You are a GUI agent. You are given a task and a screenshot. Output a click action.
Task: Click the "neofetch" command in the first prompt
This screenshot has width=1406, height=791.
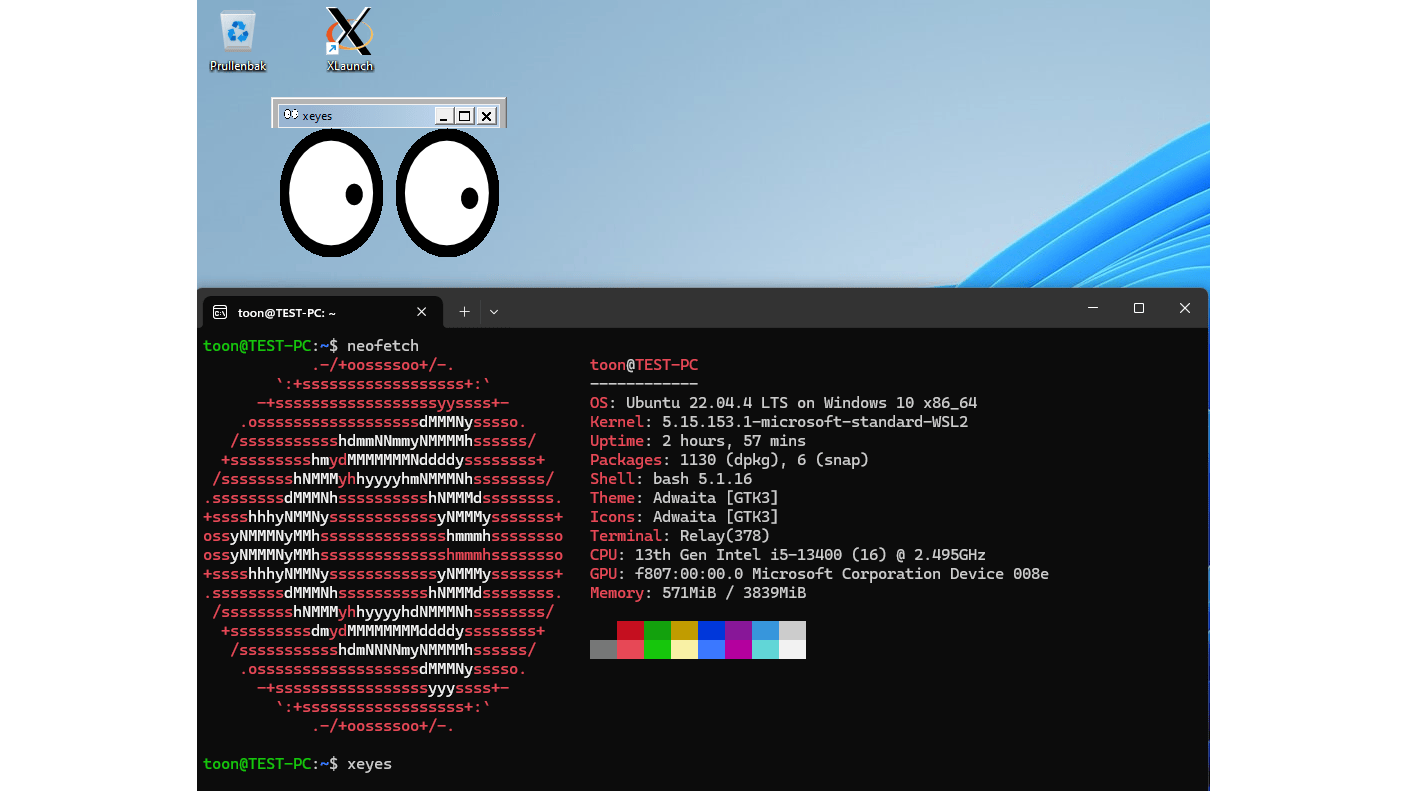383,346
